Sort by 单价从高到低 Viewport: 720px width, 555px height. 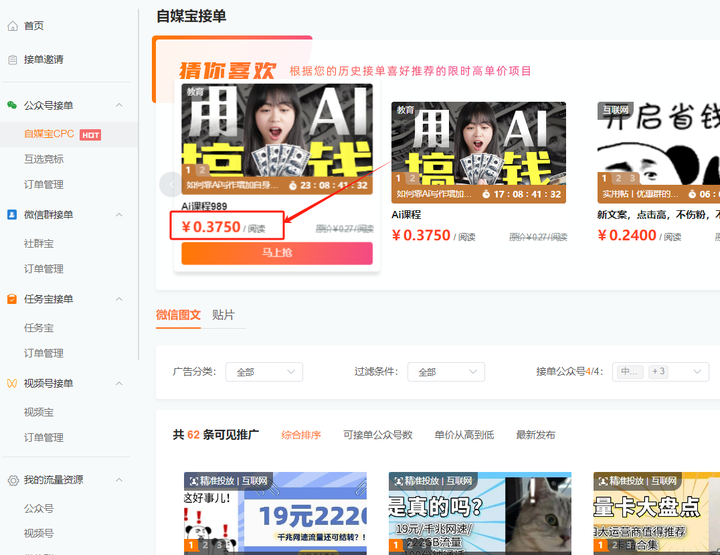tap(464, 435)
